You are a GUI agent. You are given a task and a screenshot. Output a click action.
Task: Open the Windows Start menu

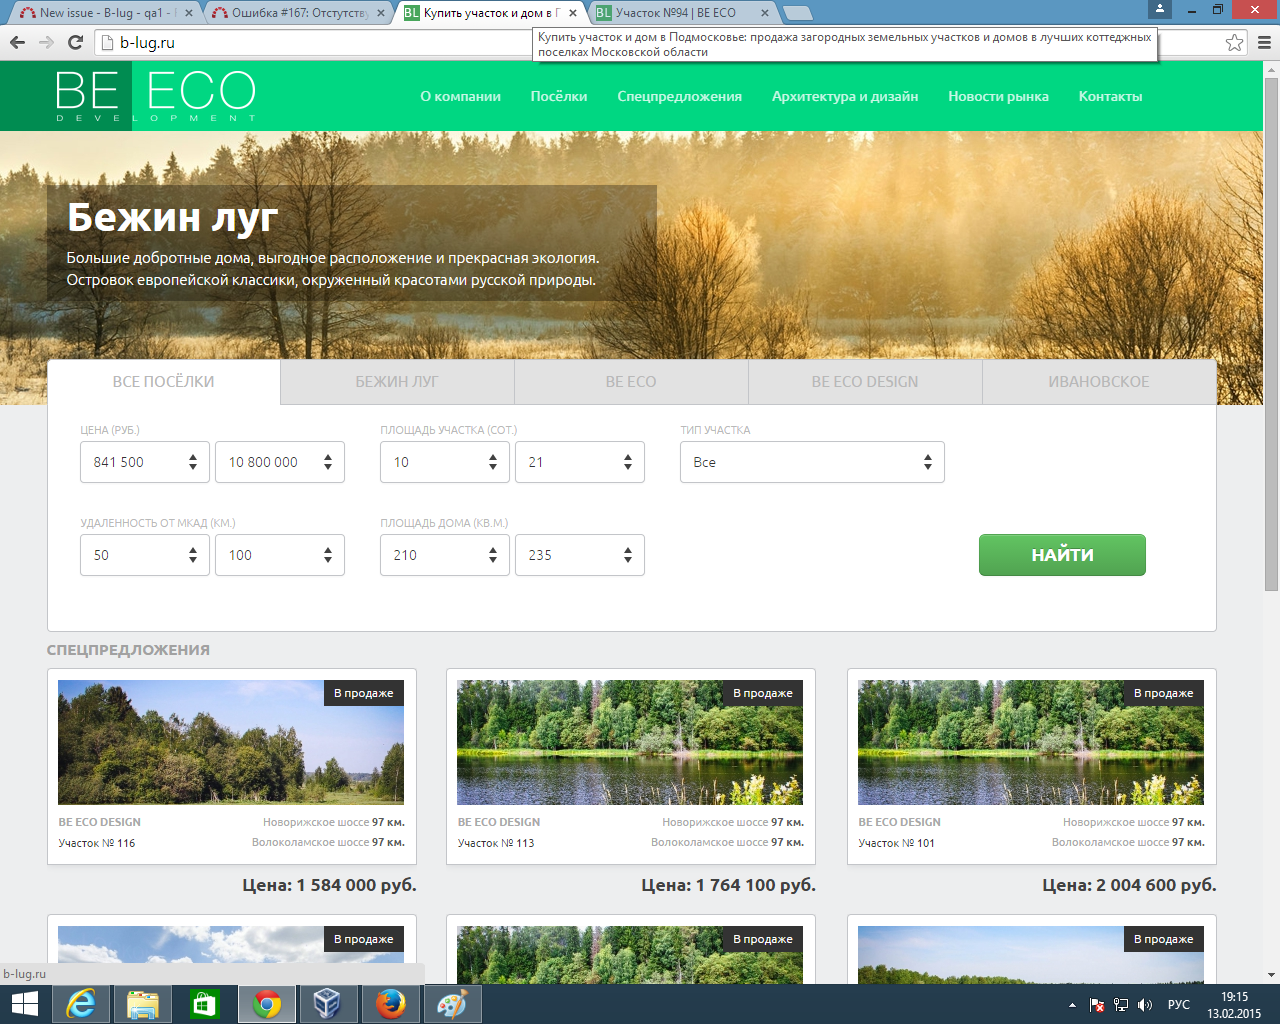(24, 1004)
